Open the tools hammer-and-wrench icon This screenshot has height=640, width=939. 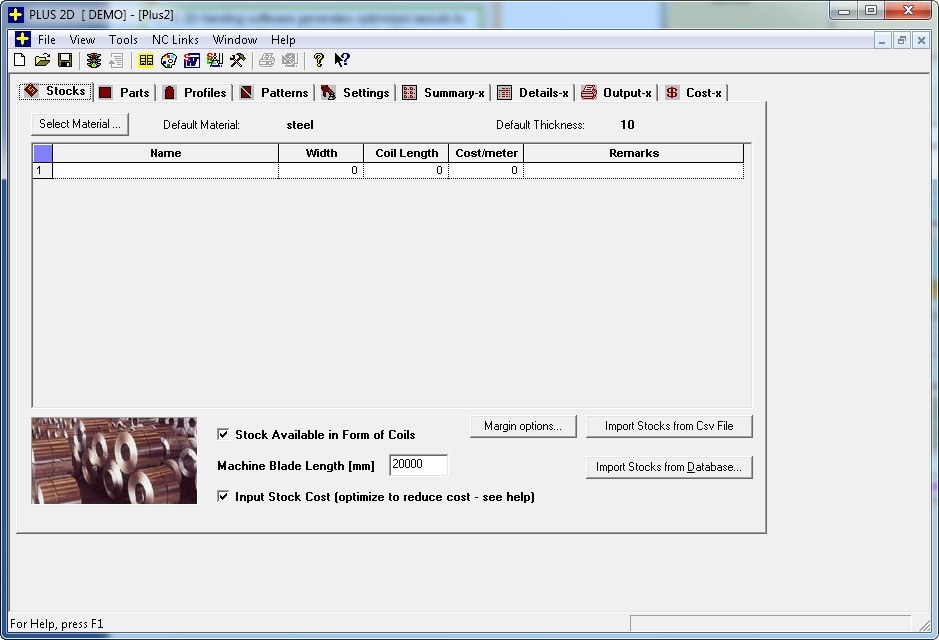(x=237, y=60)
